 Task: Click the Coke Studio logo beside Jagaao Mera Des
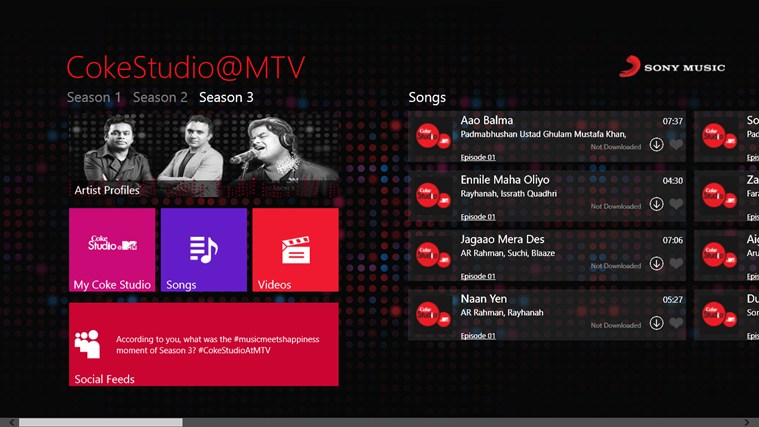[433, 255]
